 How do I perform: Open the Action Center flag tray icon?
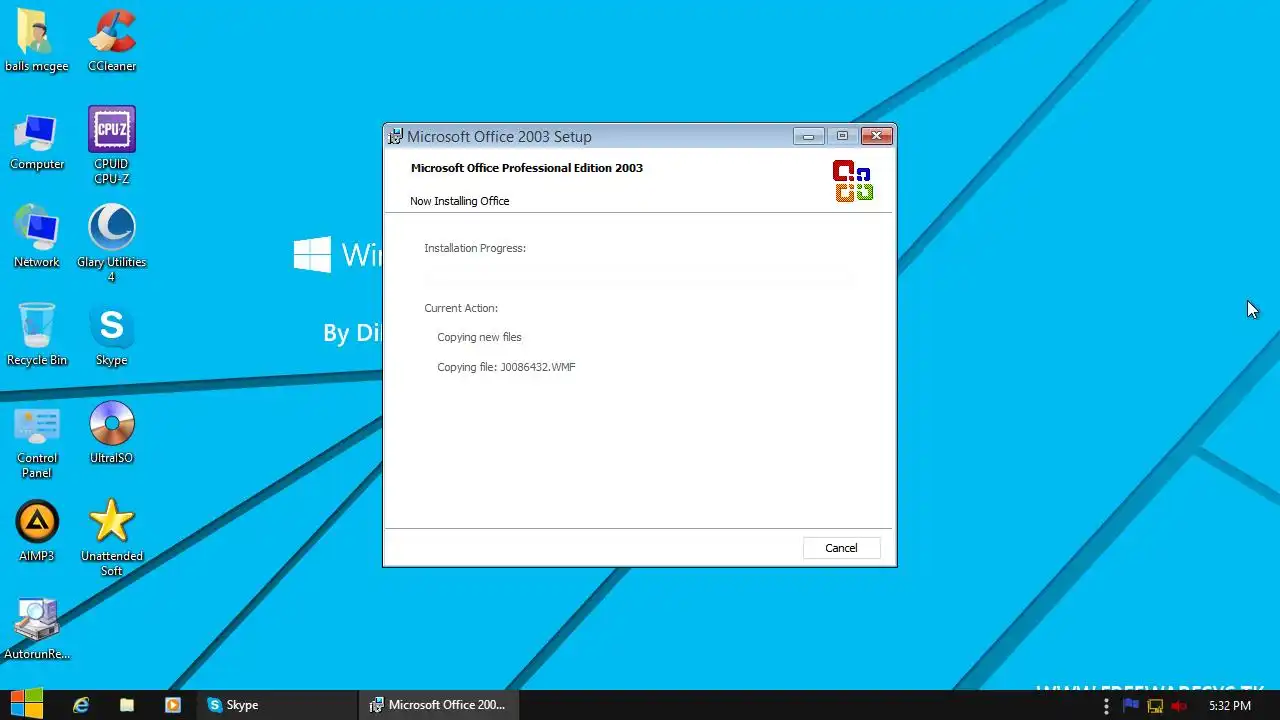coord(1131,705)
